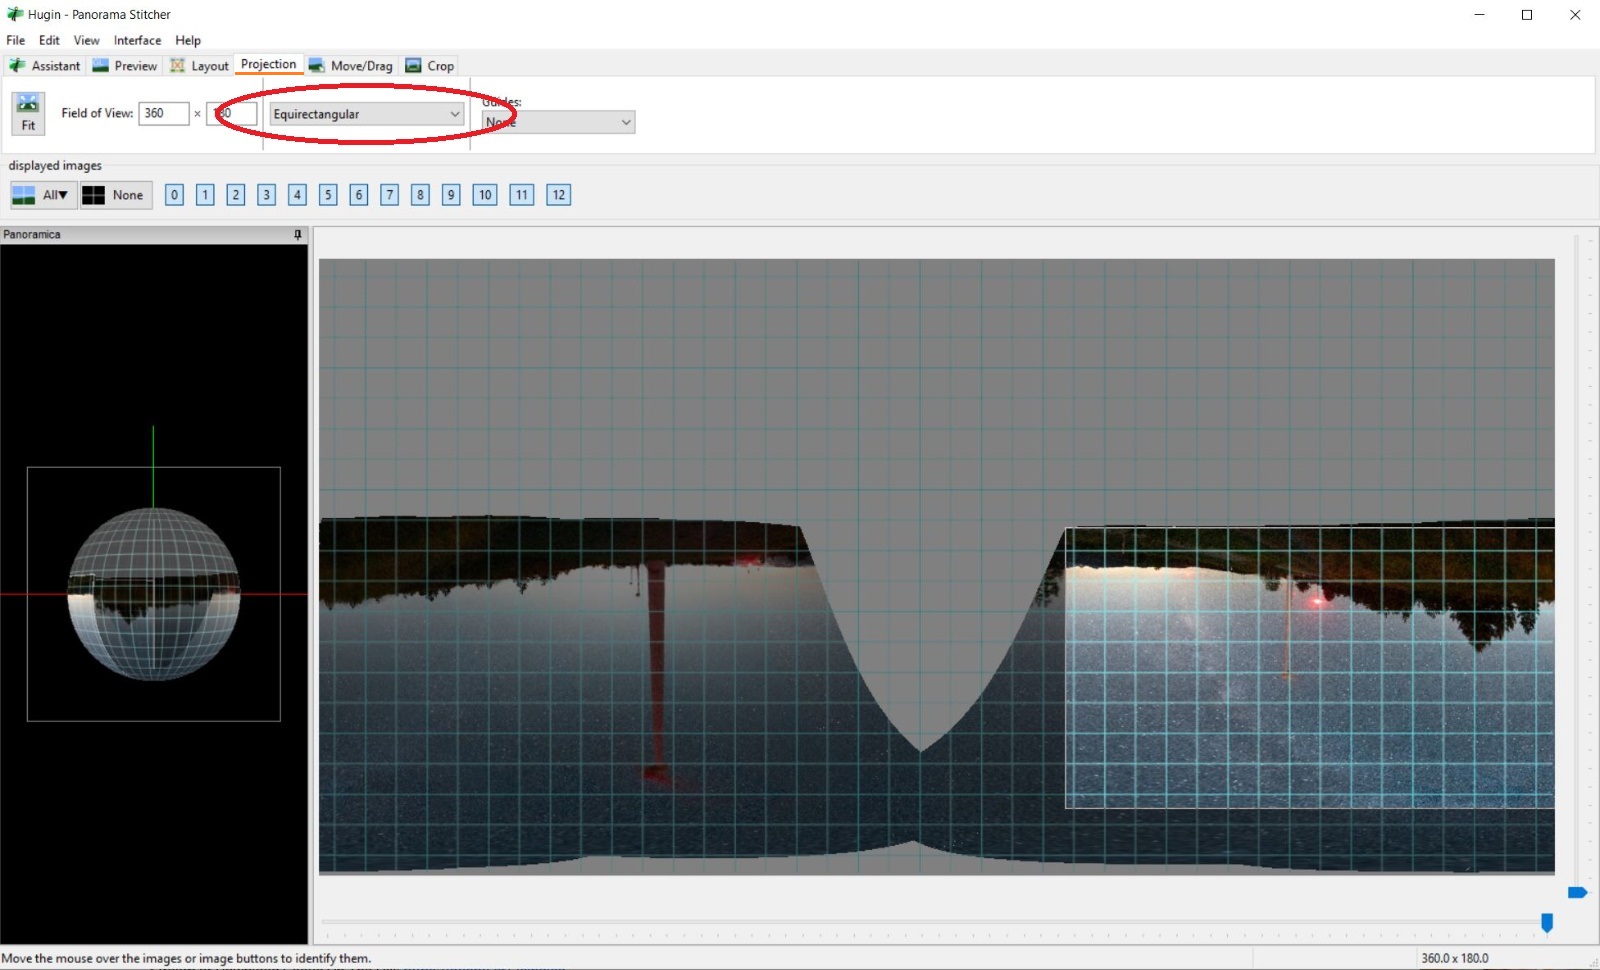Hide all images with None button
The image size is (1600, 970).
(116, 195)
